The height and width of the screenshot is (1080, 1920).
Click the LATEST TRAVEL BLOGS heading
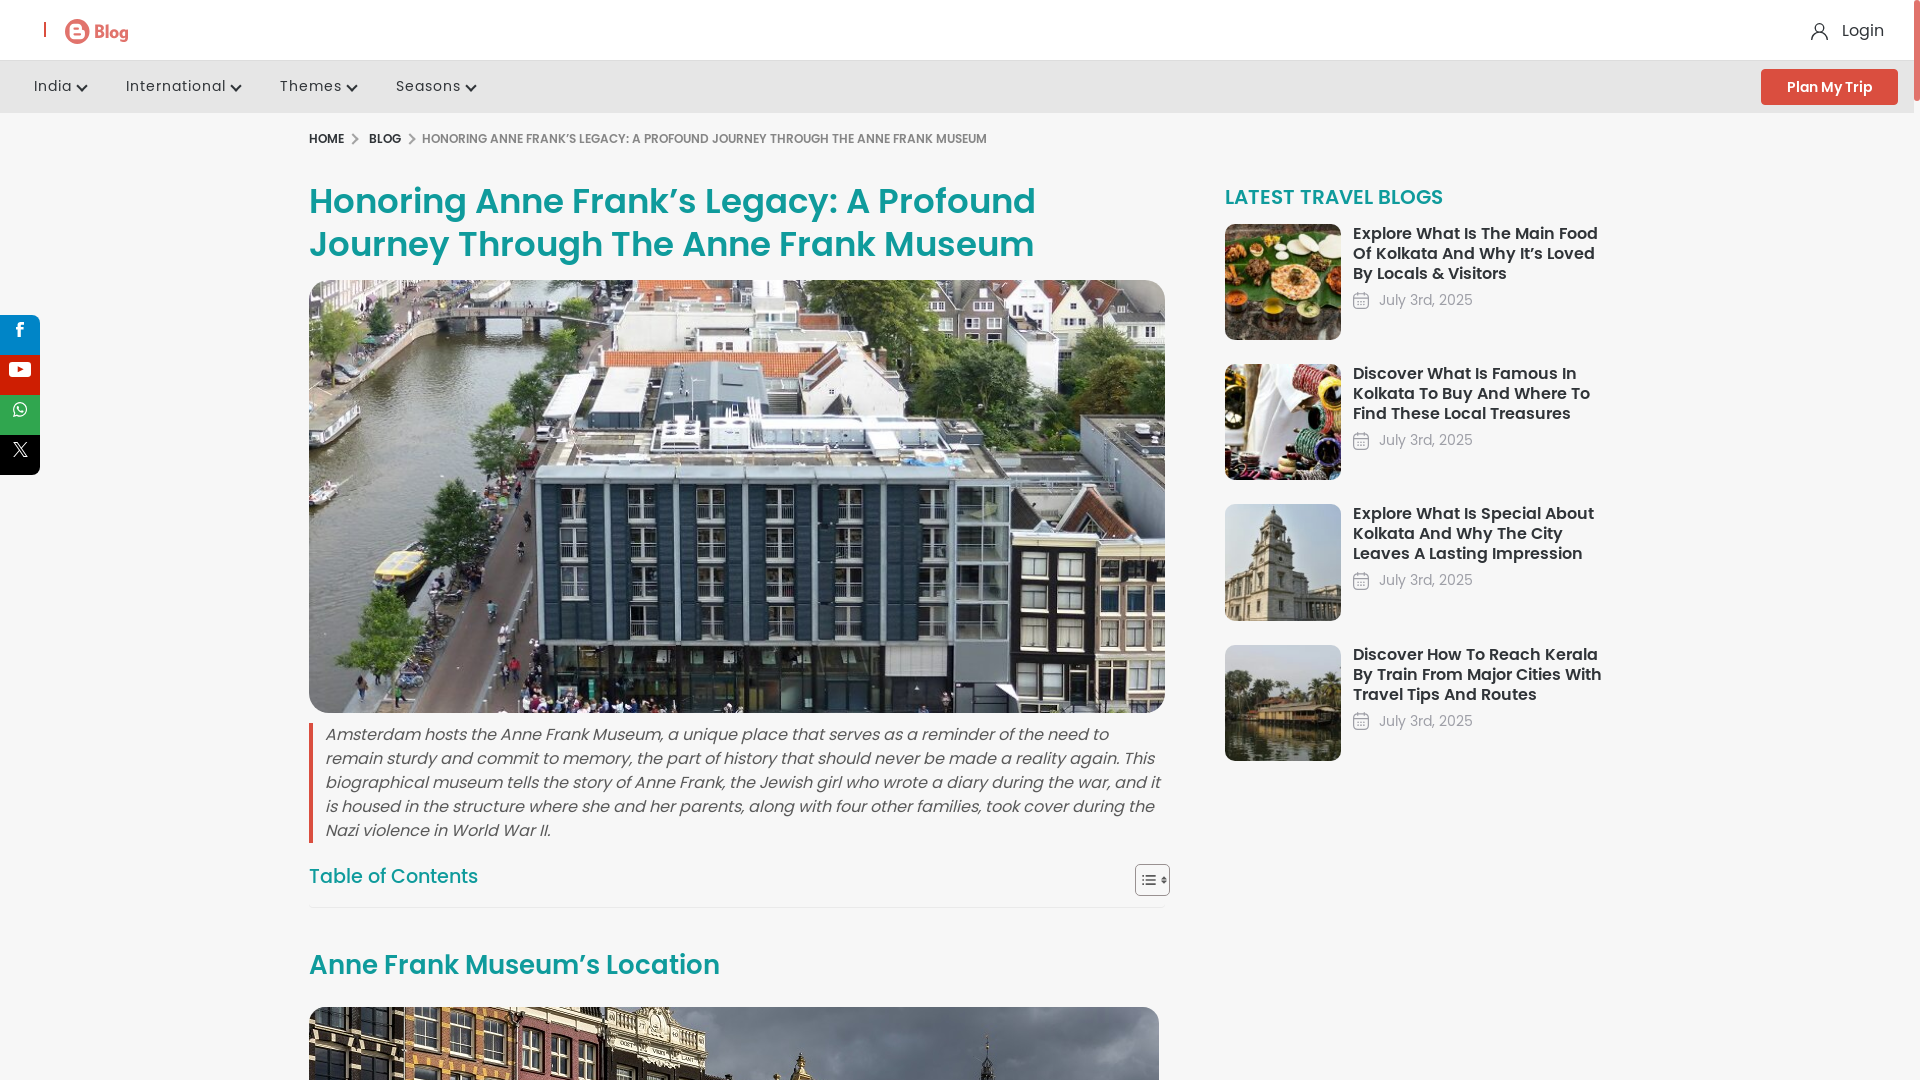[x=1334, y=197]
